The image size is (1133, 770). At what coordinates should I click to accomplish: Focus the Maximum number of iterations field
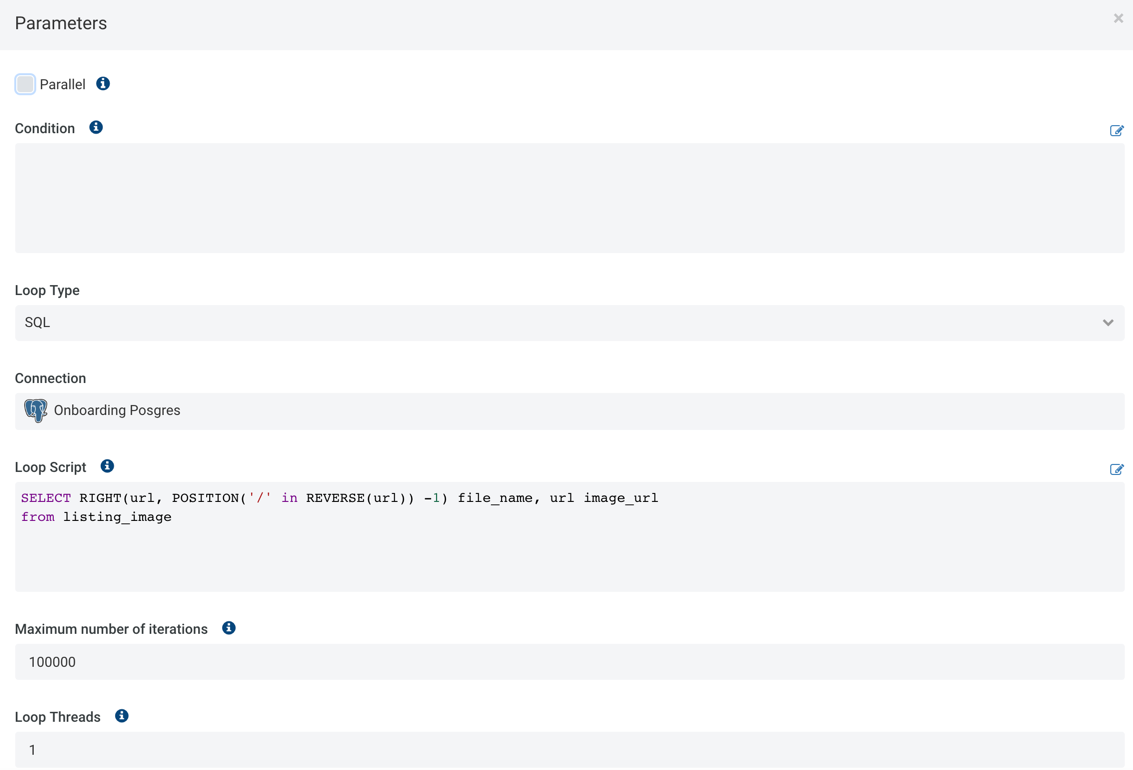(x=569, y=662)
